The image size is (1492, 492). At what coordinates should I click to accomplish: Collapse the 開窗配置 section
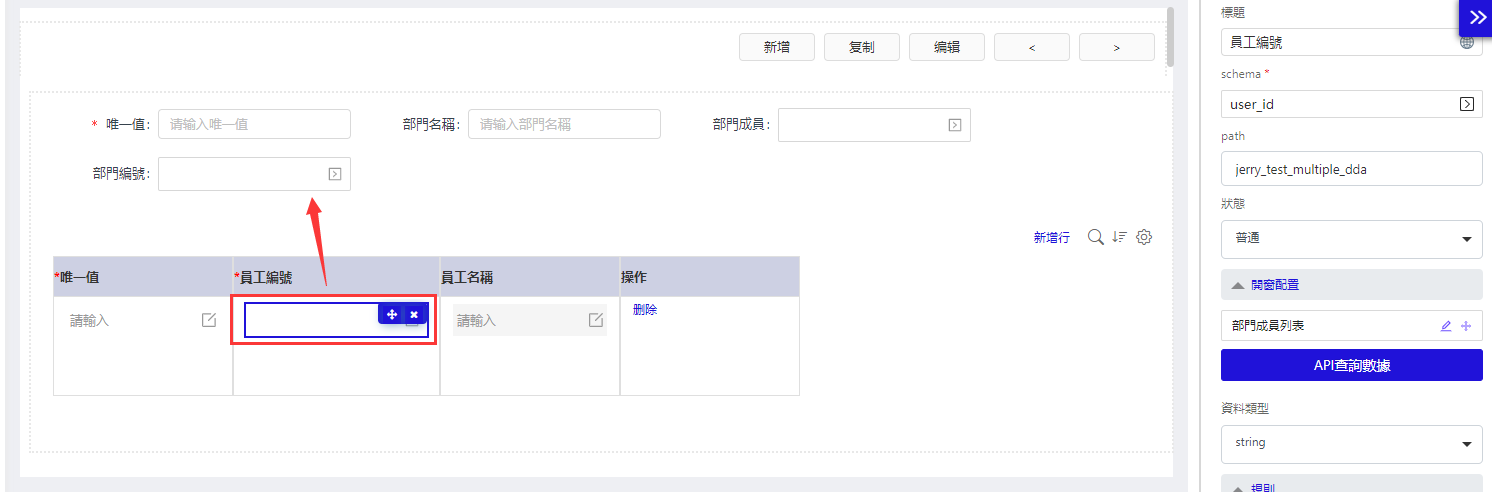pos(1352,285)
